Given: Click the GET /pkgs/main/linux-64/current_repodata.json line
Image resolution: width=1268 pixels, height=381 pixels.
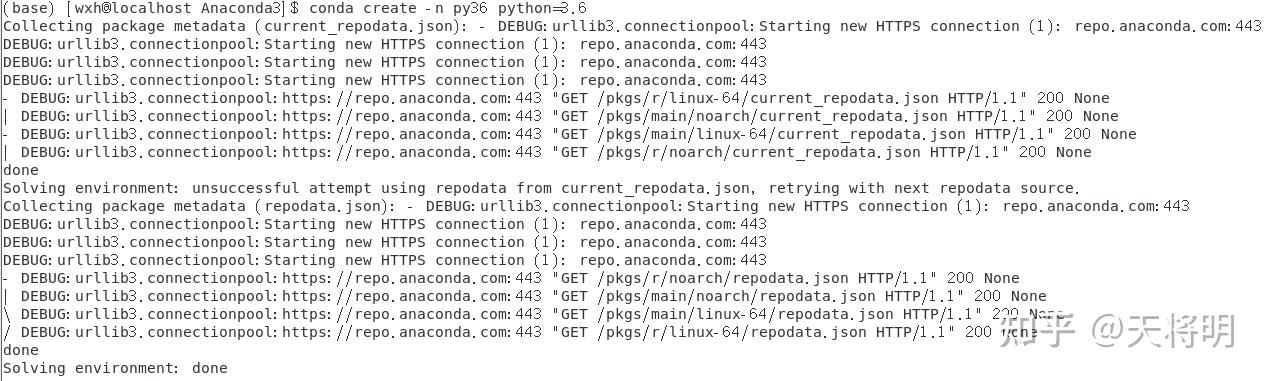Looking at the screenshot, I should tap(569, 134).
